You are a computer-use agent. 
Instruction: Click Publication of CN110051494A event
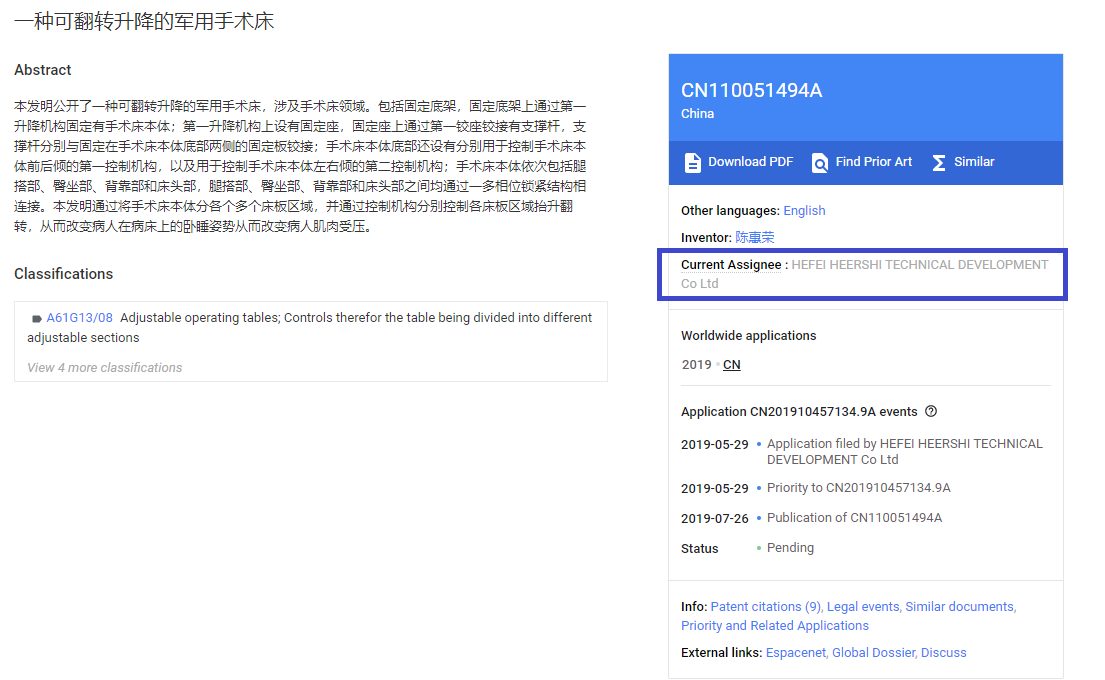(x=854, y=518)
